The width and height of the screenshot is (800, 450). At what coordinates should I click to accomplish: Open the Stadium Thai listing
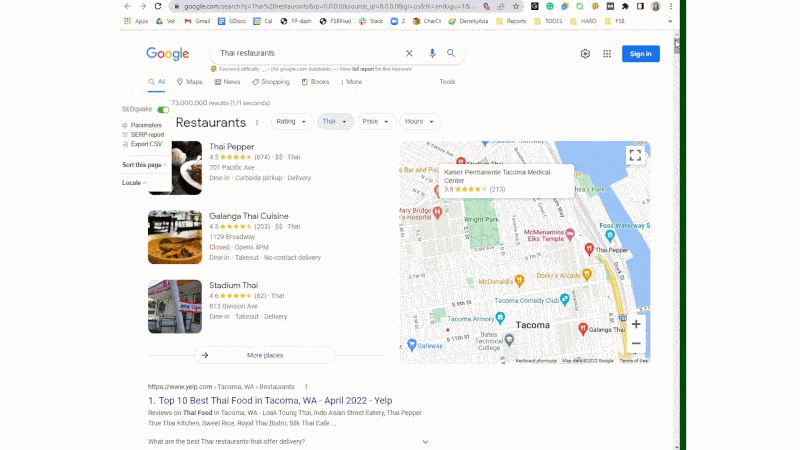[x=234, y=285]
